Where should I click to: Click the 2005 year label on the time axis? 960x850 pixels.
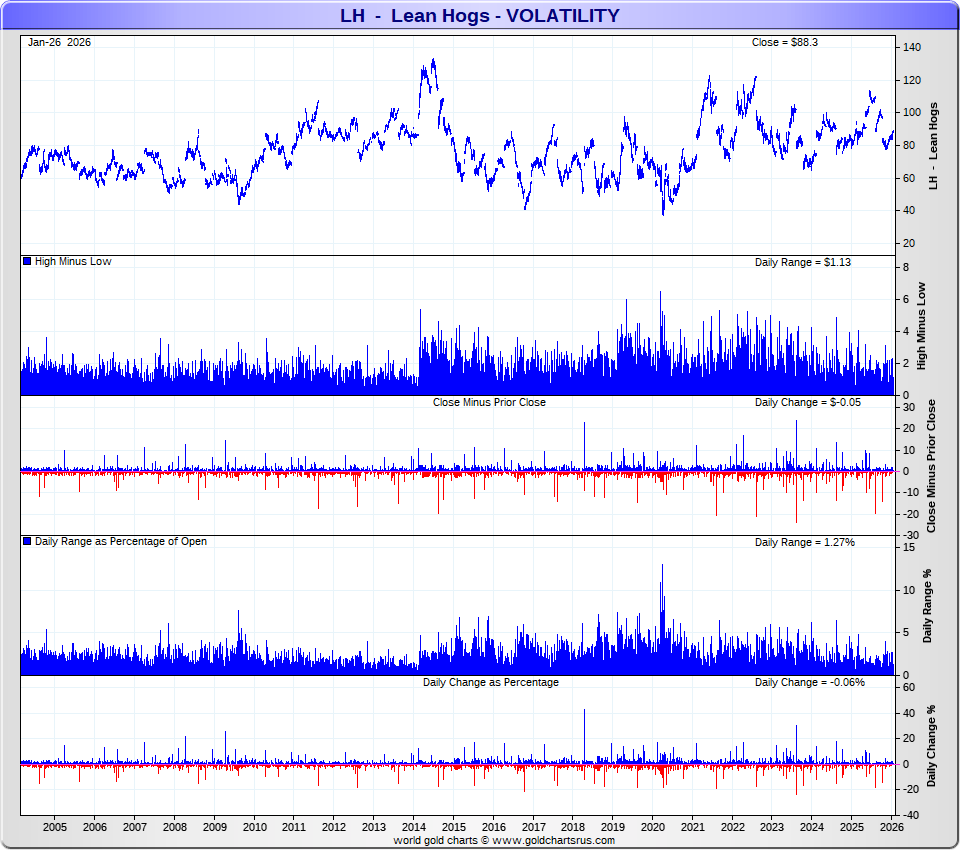point(55,827)
